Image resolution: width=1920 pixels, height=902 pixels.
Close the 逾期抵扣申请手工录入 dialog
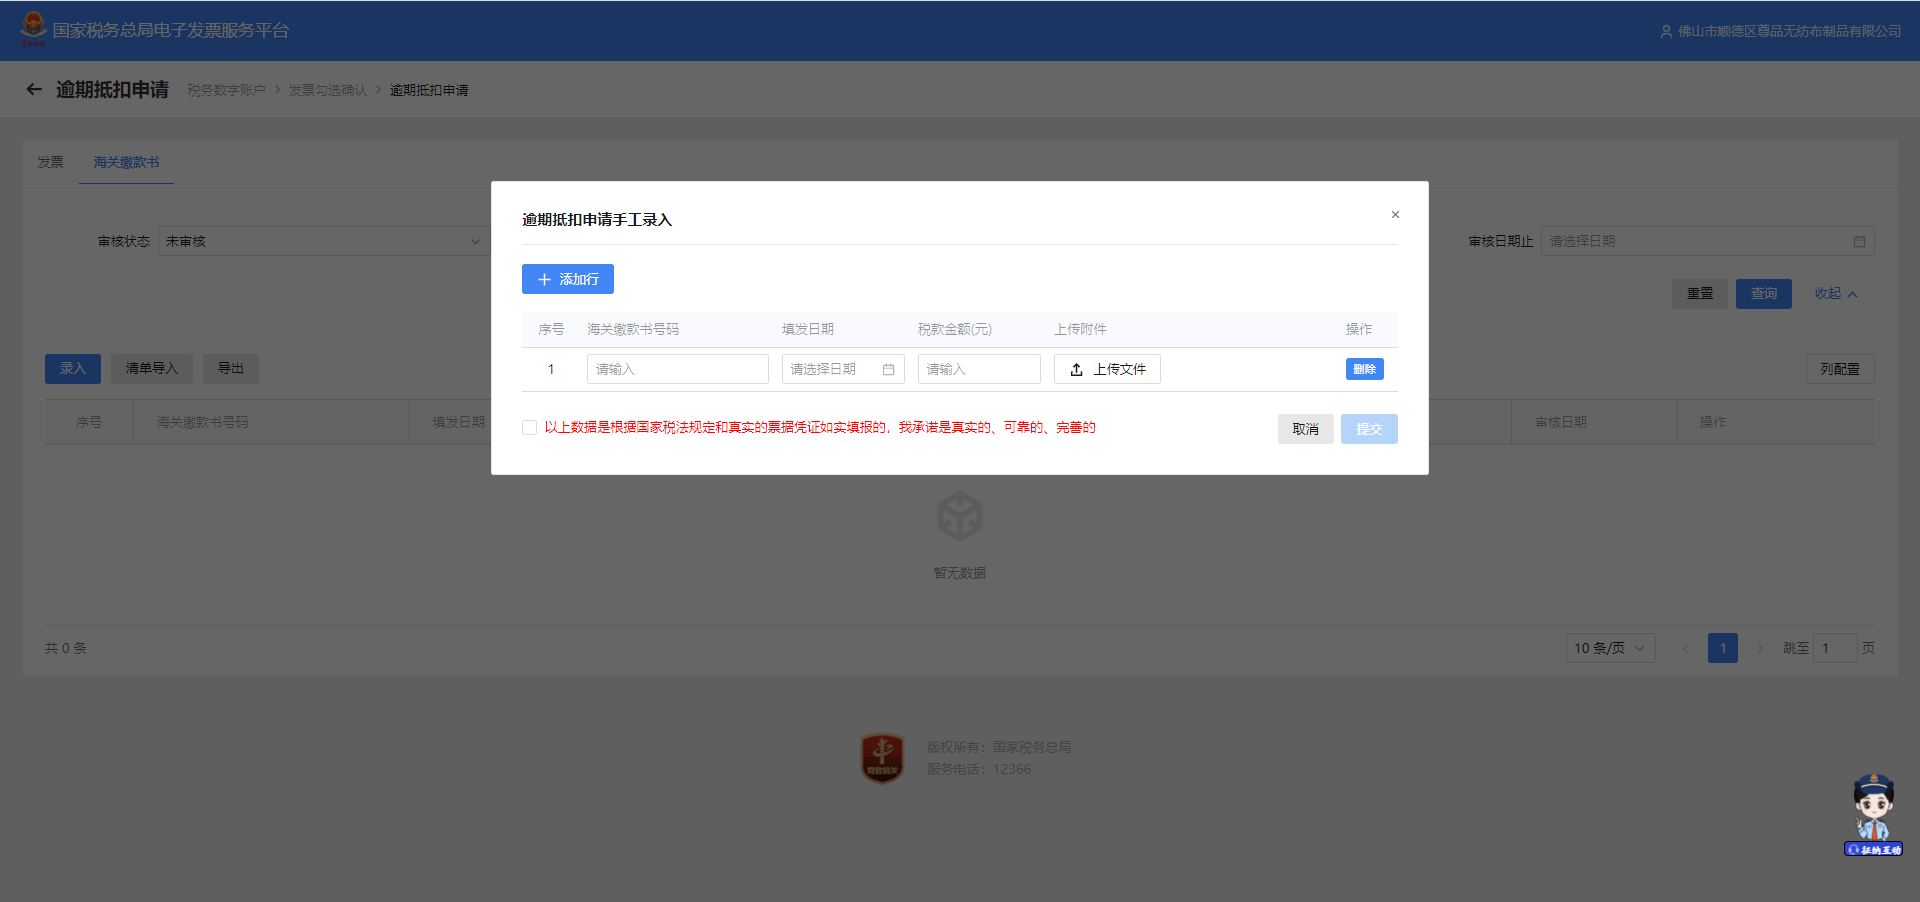[x=1395, y=215]
